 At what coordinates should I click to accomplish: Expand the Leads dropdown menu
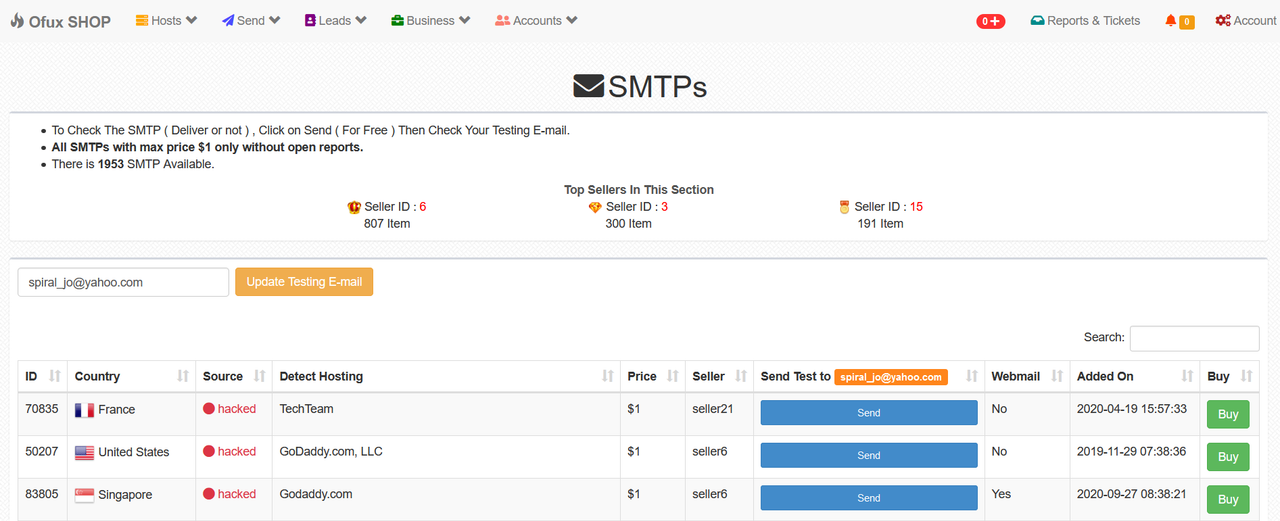(336, 20)
